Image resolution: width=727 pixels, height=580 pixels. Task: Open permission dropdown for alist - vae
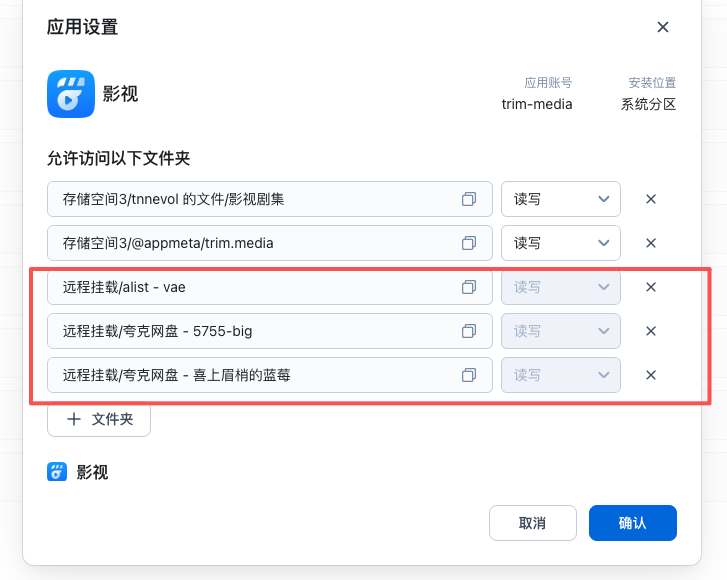click(560, 287)
